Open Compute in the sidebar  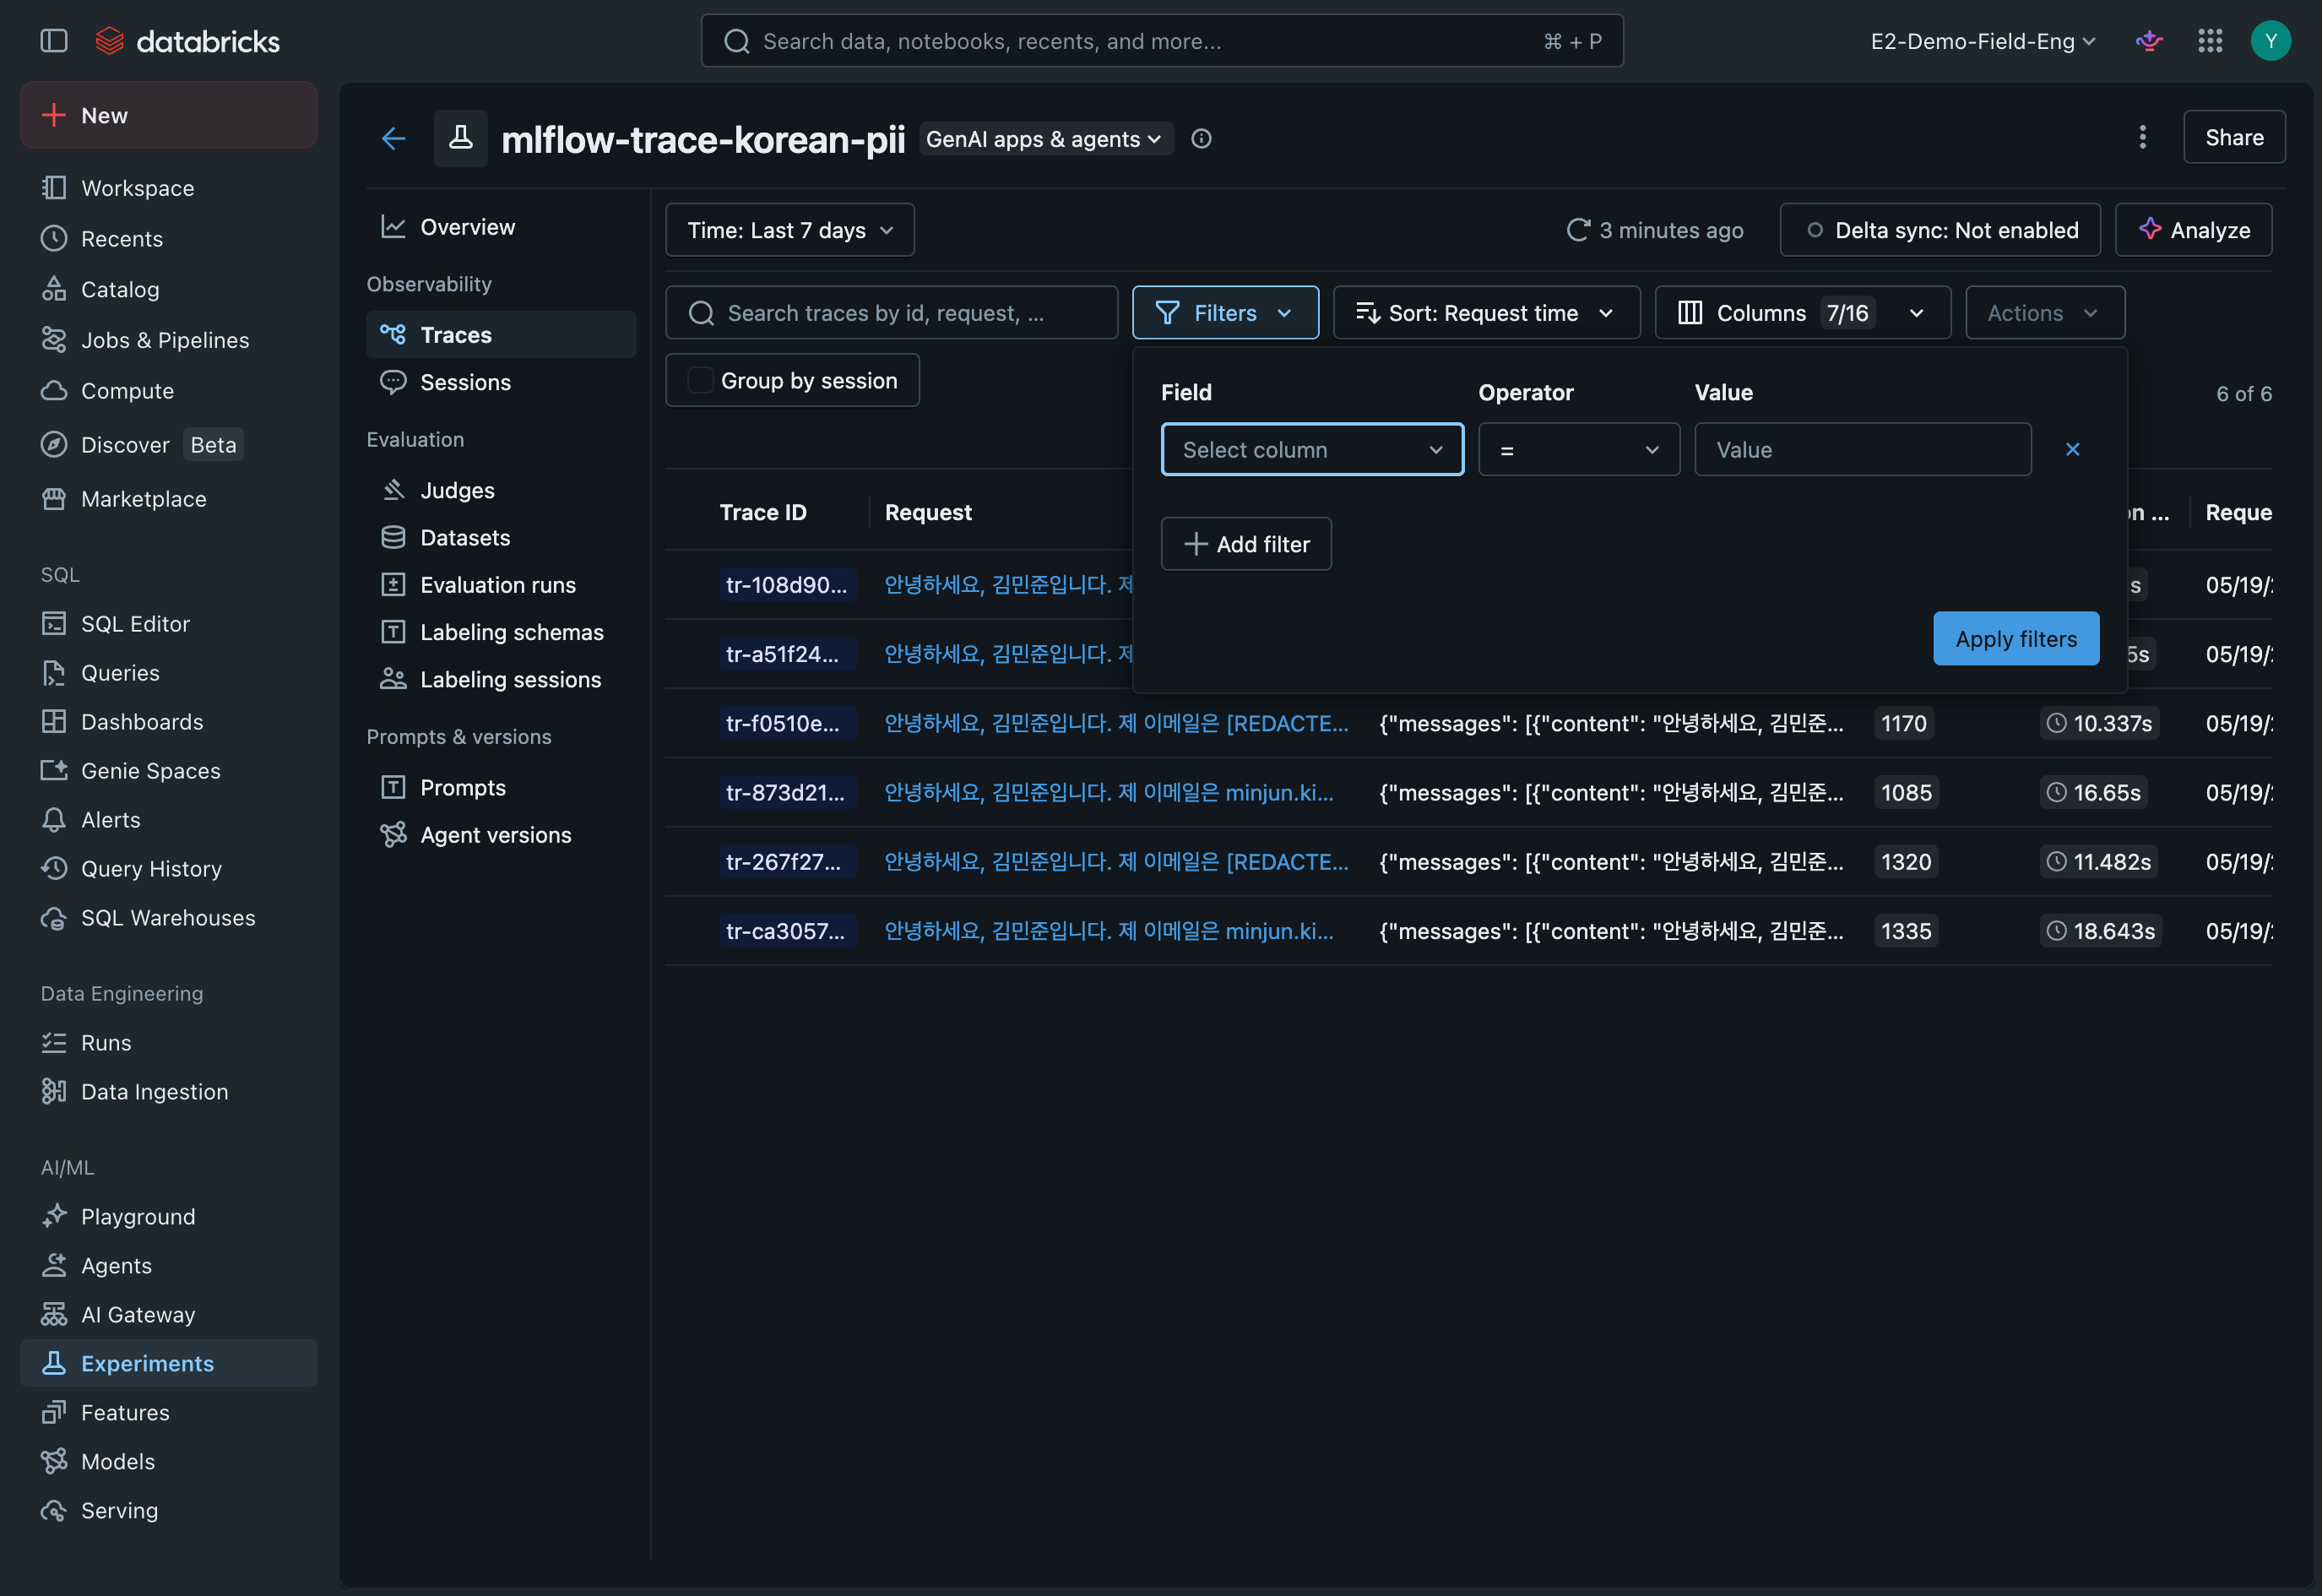click(x=168, y=391)
